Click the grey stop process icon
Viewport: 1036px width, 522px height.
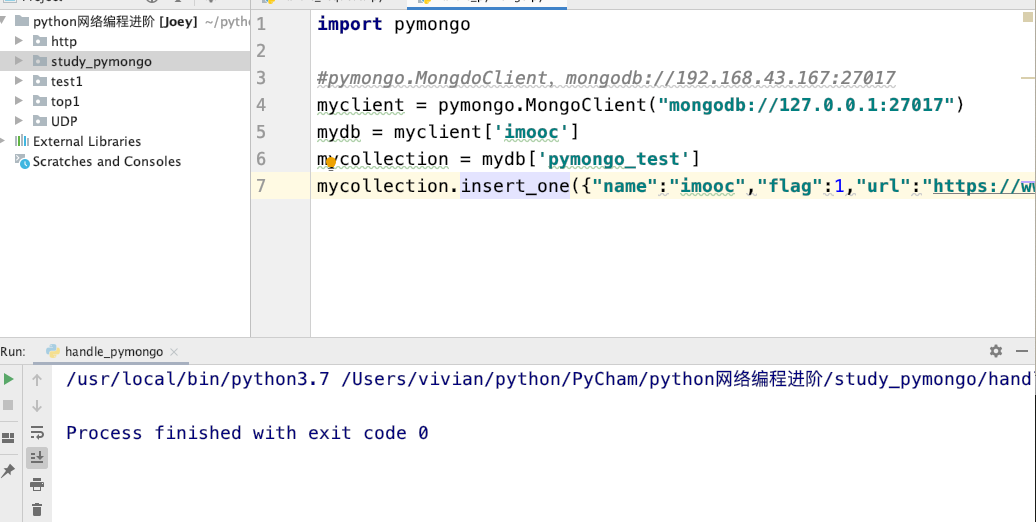[8, 405]
